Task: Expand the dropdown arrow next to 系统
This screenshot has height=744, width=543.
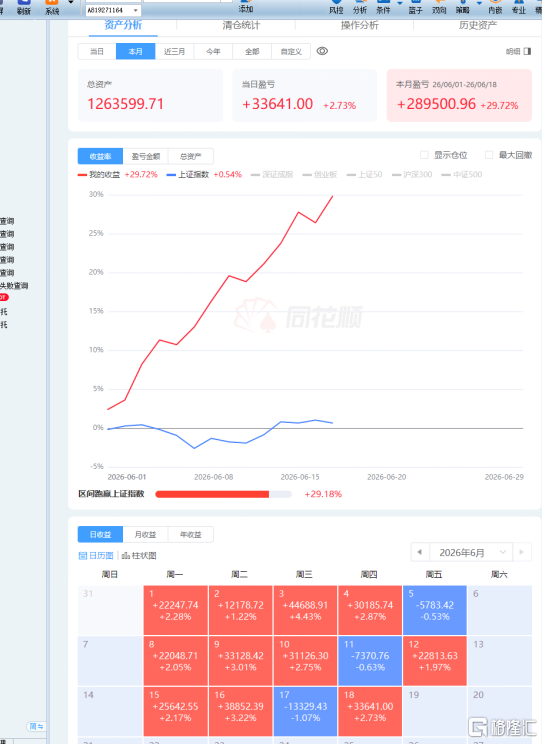Action: click(x=71, y=2)
